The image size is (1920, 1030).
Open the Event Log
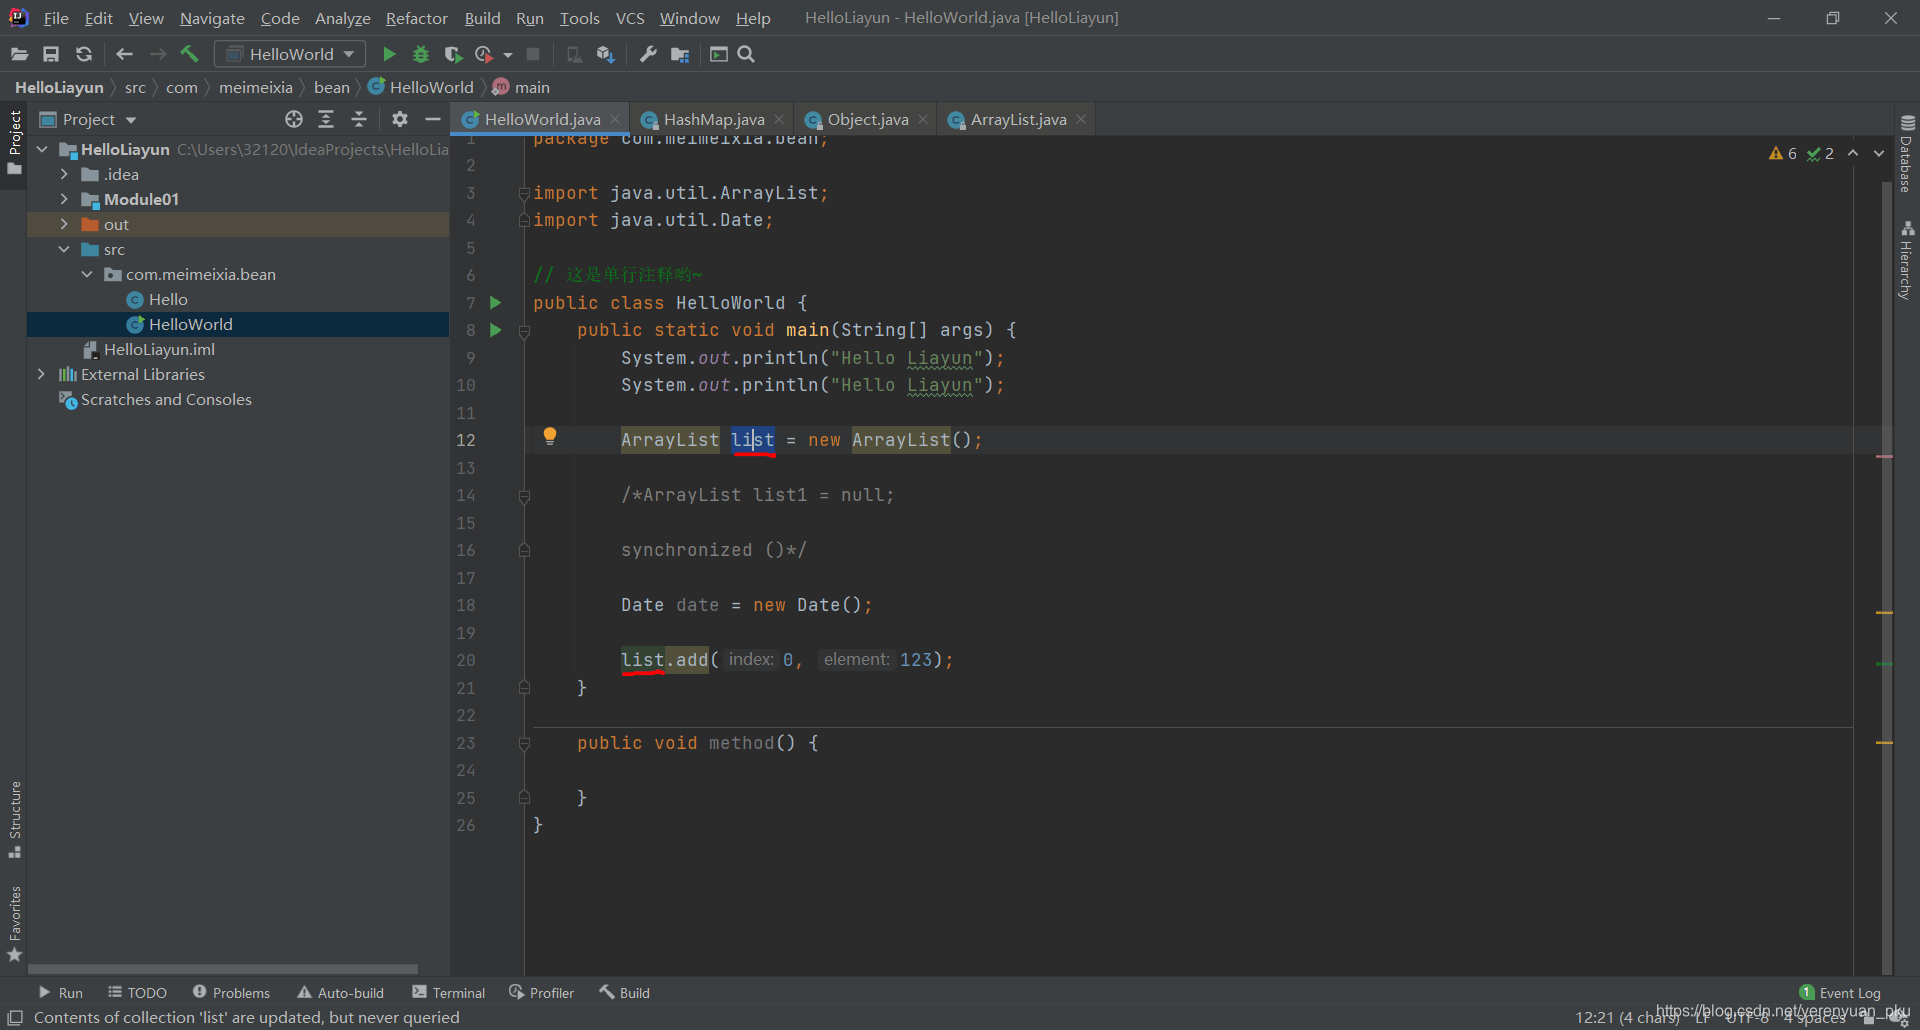pos(1840,992)
